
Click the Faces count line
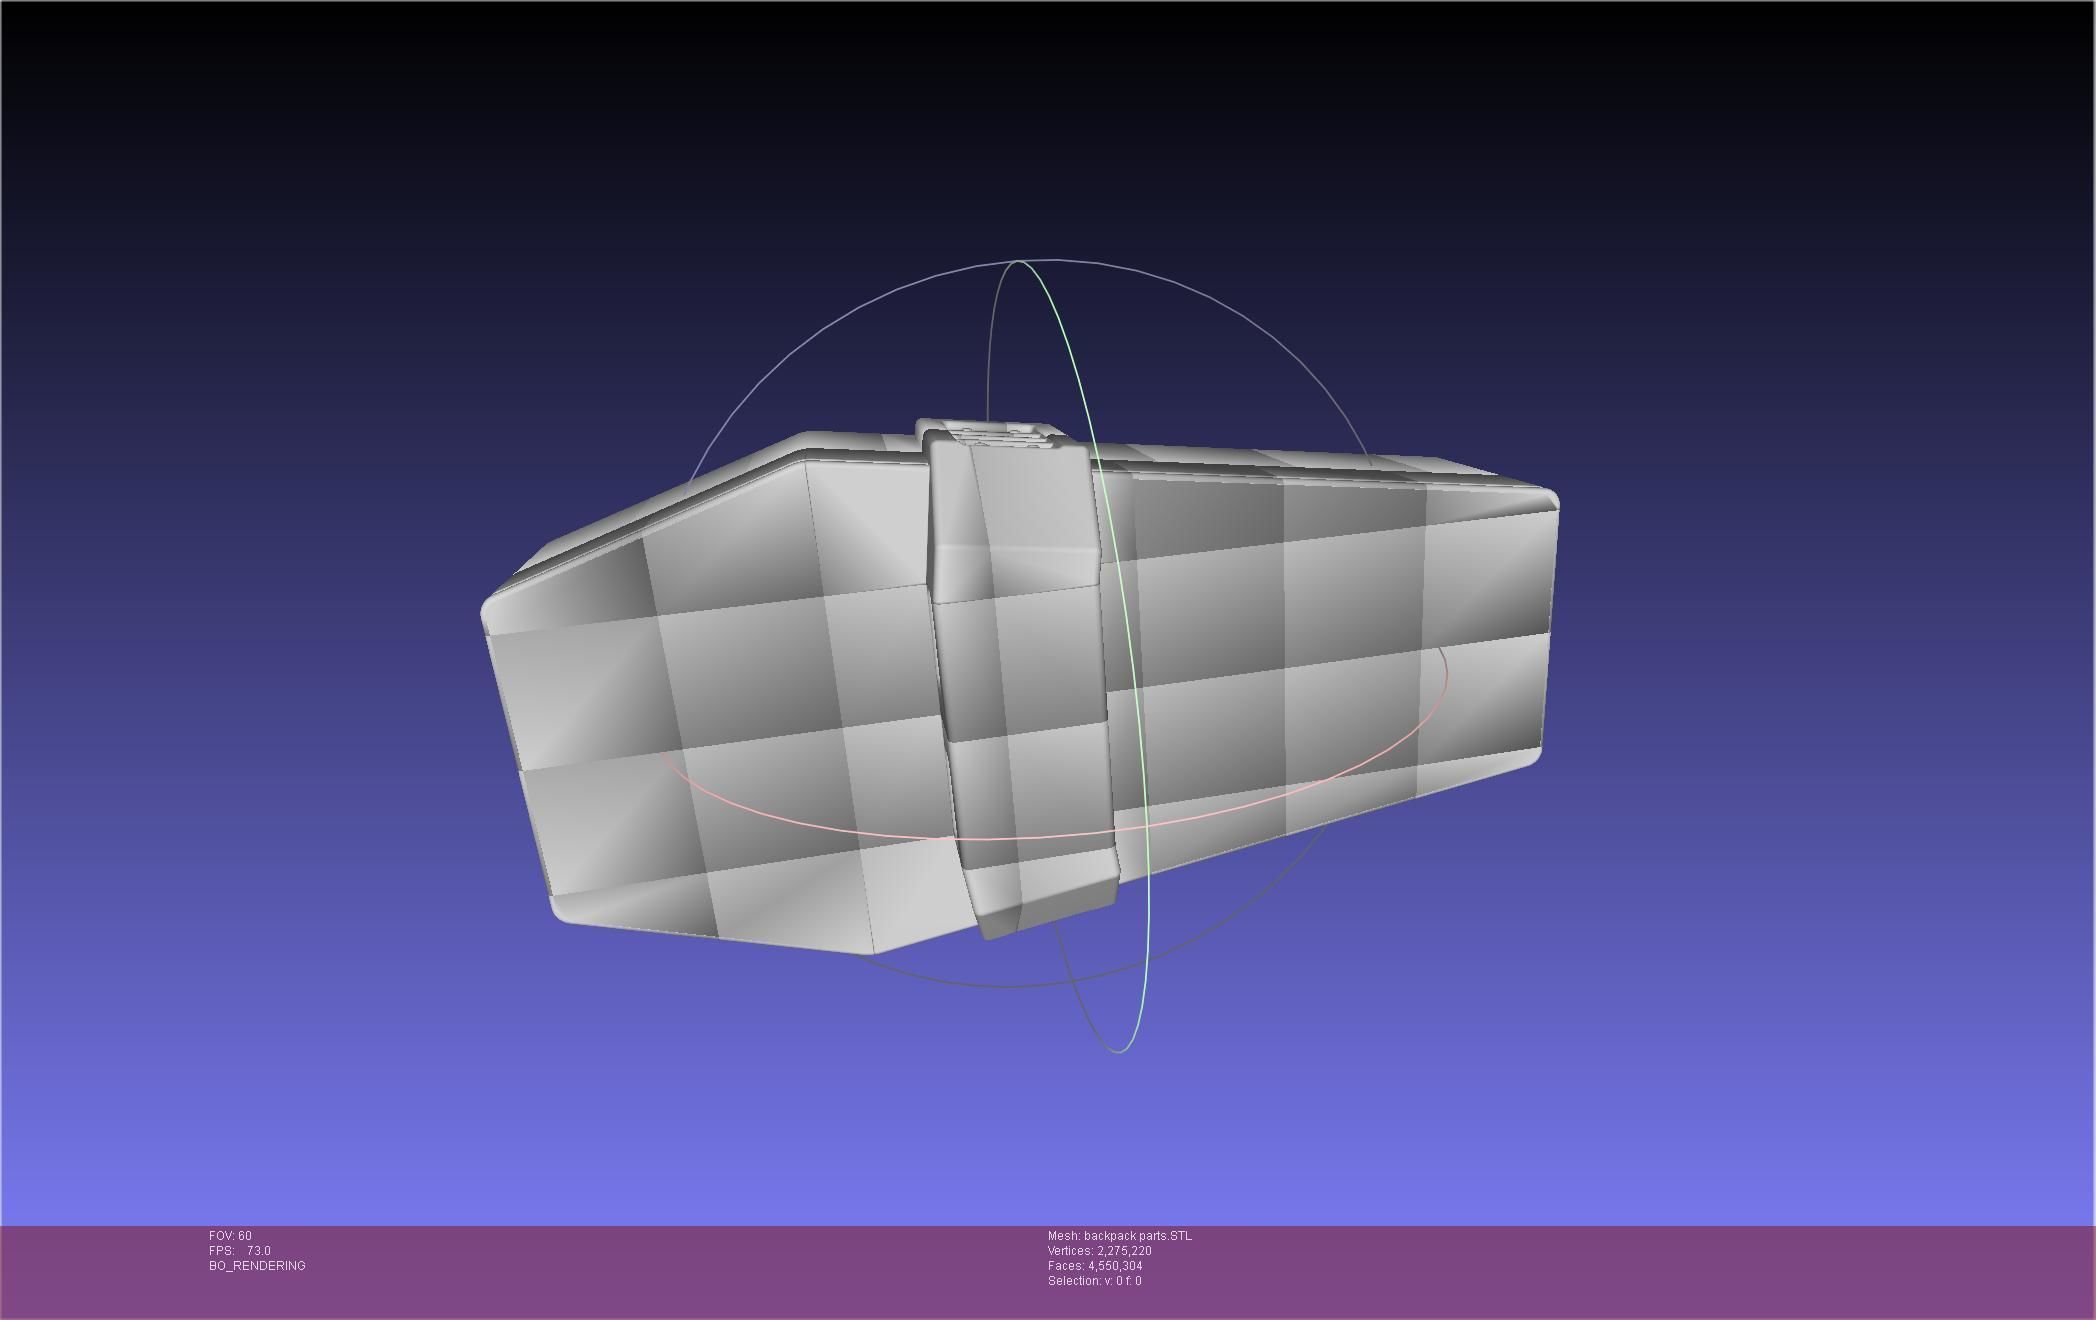tap(1094, 1266)
